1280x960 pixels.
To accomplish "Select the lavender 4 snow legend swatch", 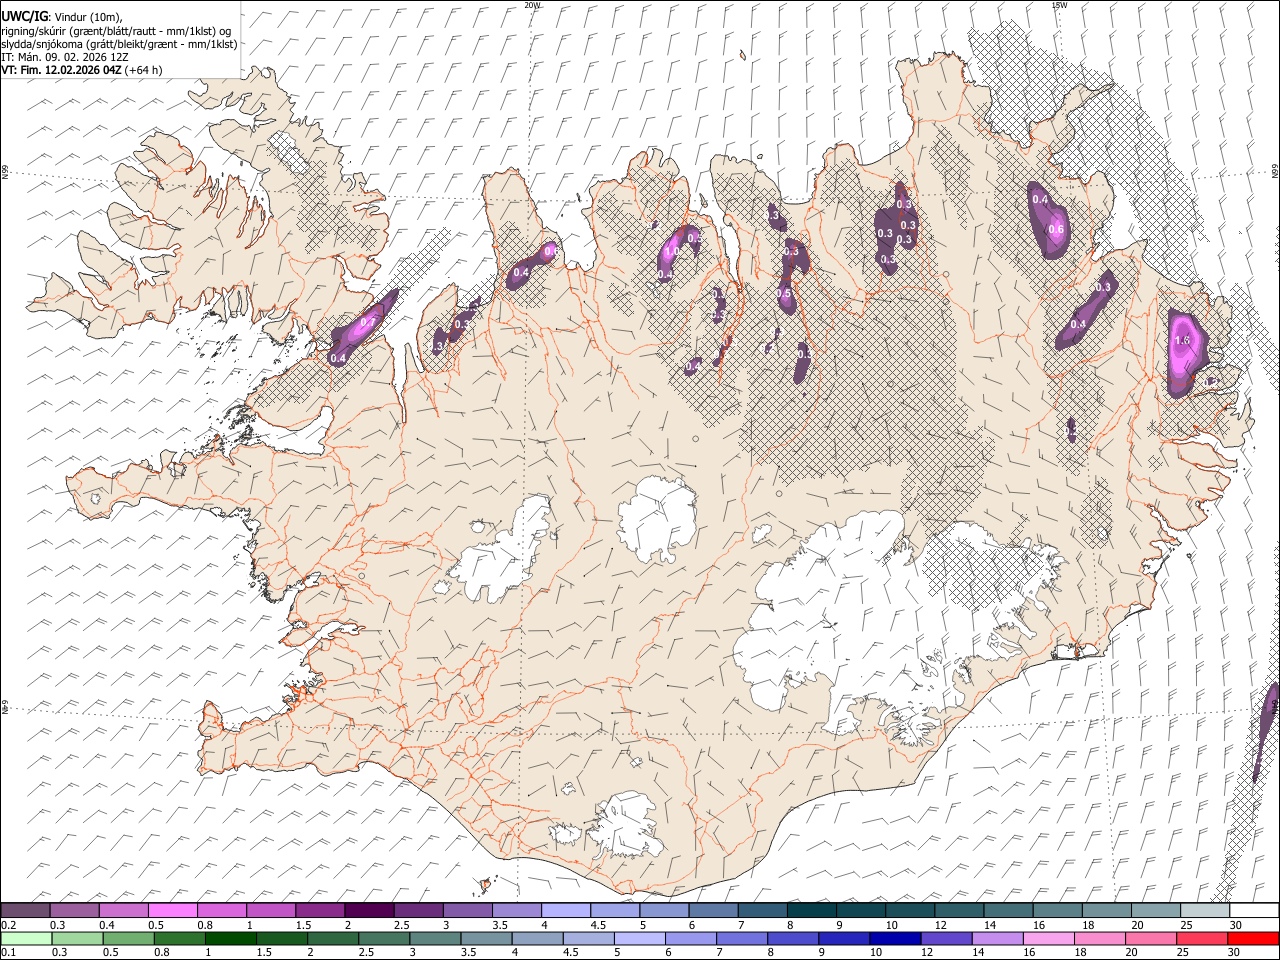I will point(565,911).
